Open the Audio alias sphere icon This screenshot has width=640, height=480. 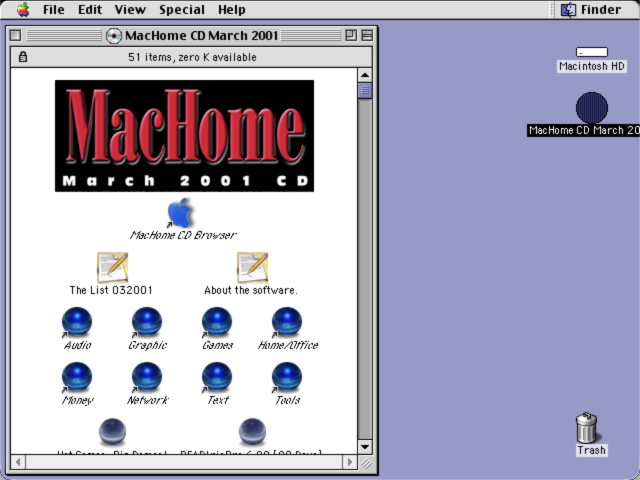pyautogui.click(x=77, y=322)
